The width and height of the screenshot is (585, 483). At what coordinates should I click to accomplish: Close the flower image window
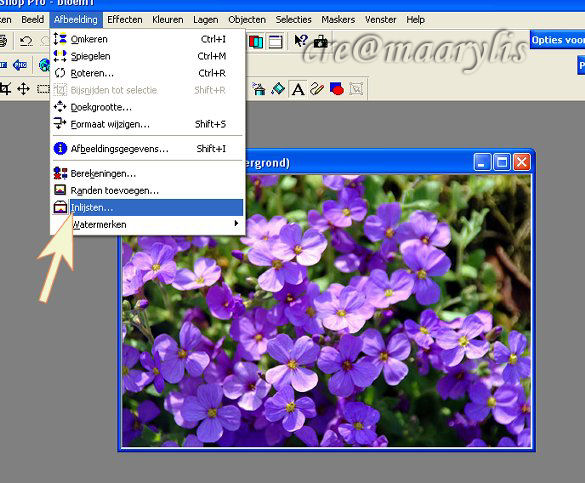[522, 162]
